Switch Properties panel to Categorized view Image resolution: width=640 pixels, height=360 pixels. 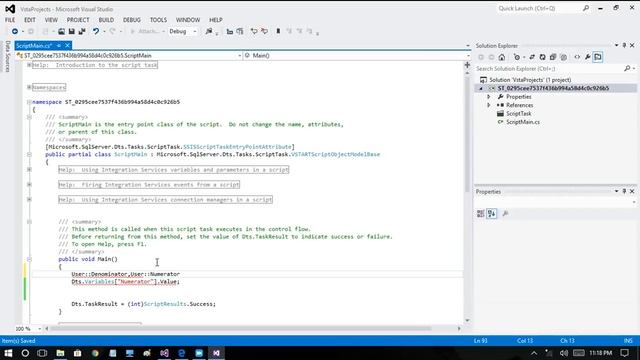tap(480, 213)
